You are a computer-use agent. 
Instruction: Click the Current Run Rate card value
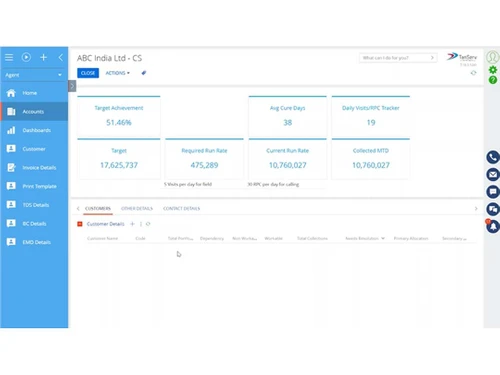(288, 165)
